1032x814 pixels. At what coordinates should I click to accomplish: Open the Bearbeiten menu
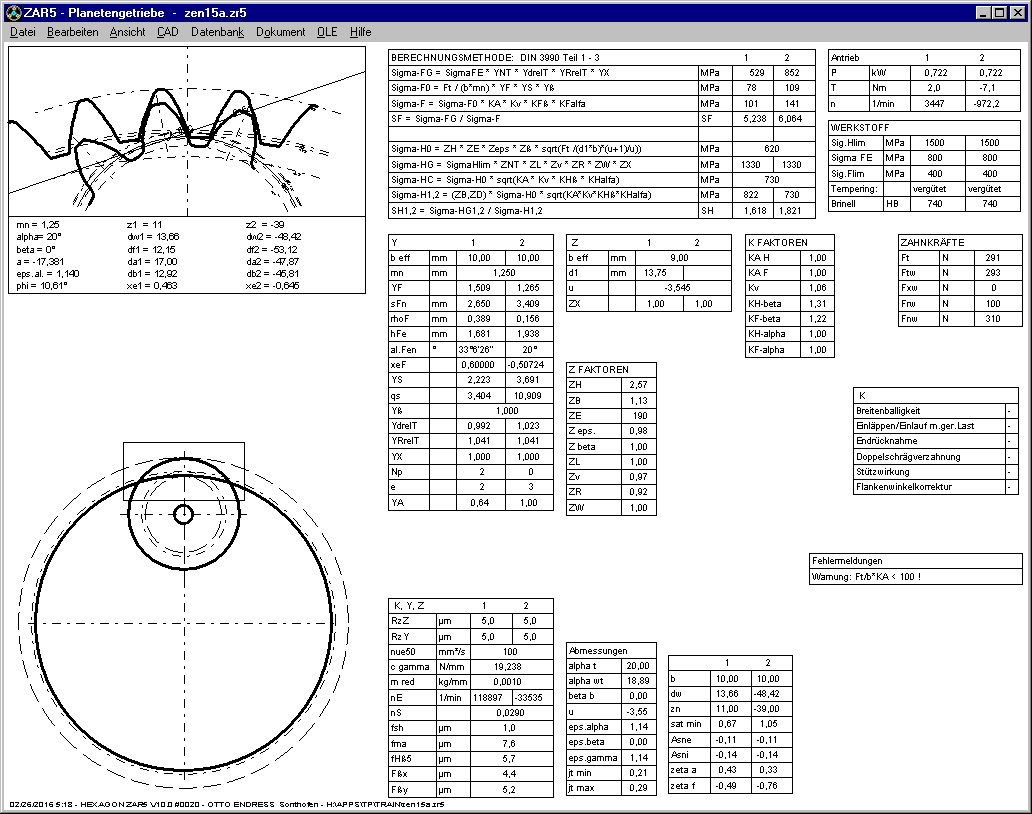pos(73,32)
